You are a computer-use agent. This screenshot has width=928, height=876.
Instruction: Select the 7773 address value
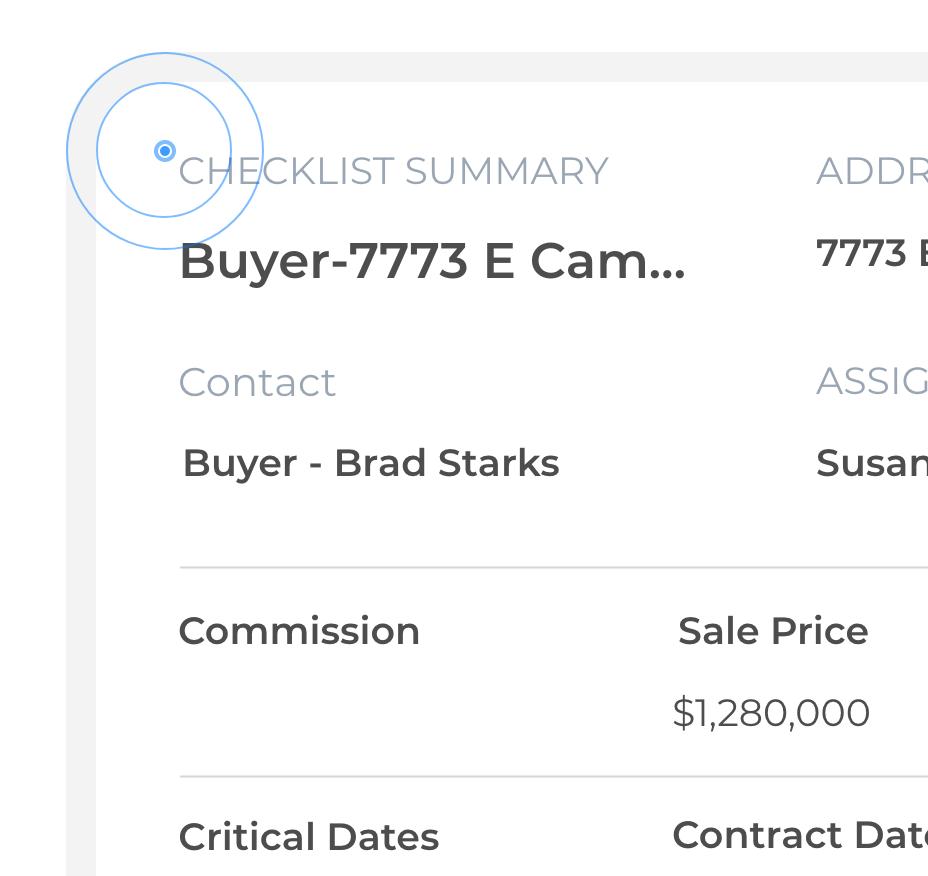pos(871,254)
